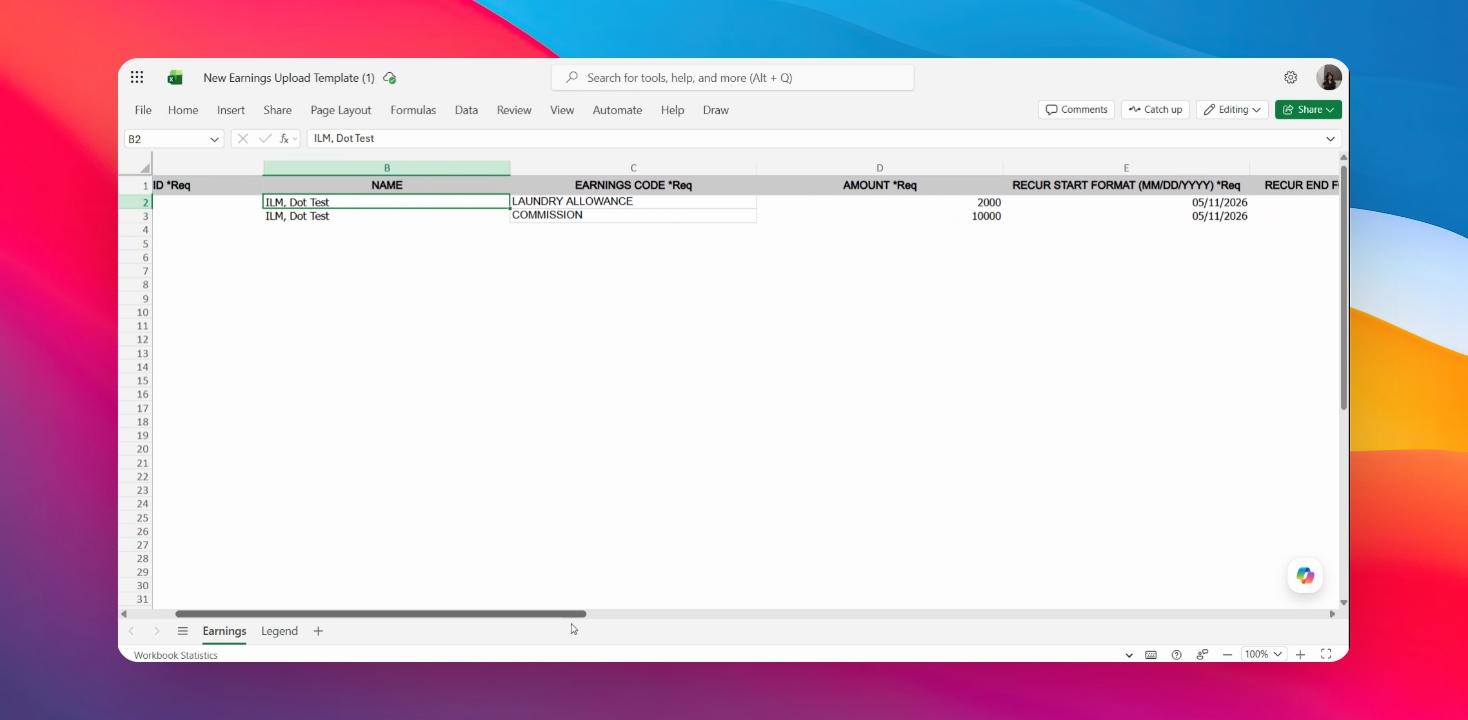Screen dimensions: 1468x720
Task: Select the LAUNDRY ALLOWANCE cell
Action: coord(633,202)
